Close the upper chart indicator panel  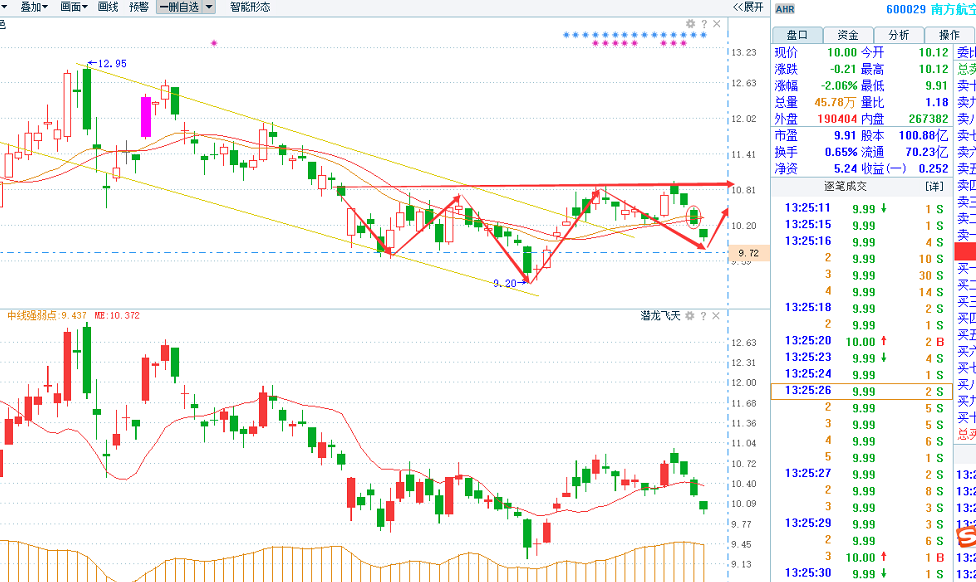pyautogui.click(x=716, y=24)
